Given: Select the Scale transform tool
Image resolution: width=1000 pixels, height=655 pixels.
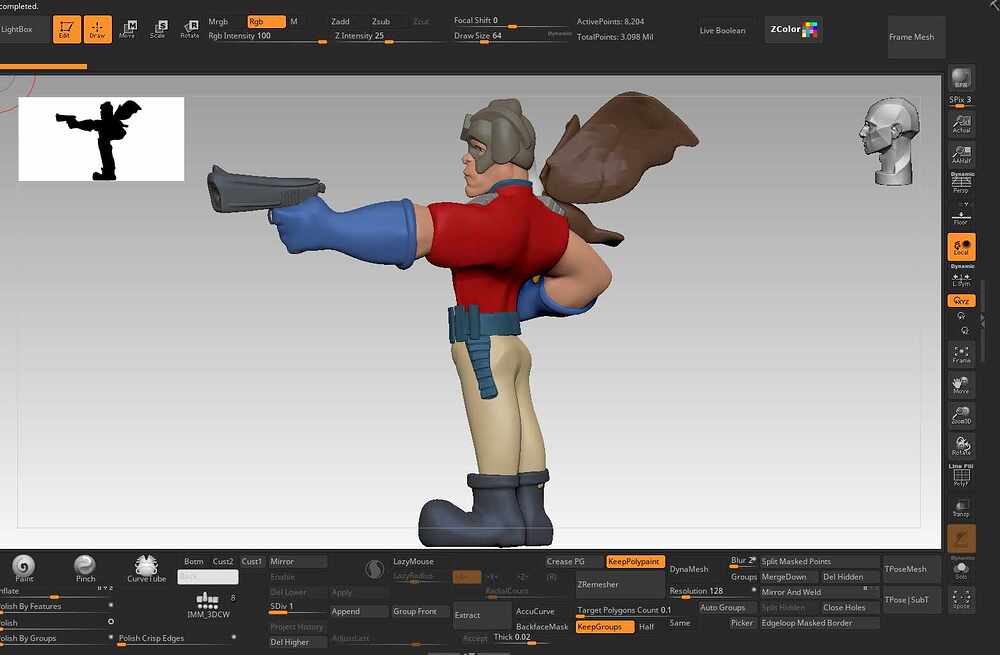Looking at the screenshot, I should [158, 29].
